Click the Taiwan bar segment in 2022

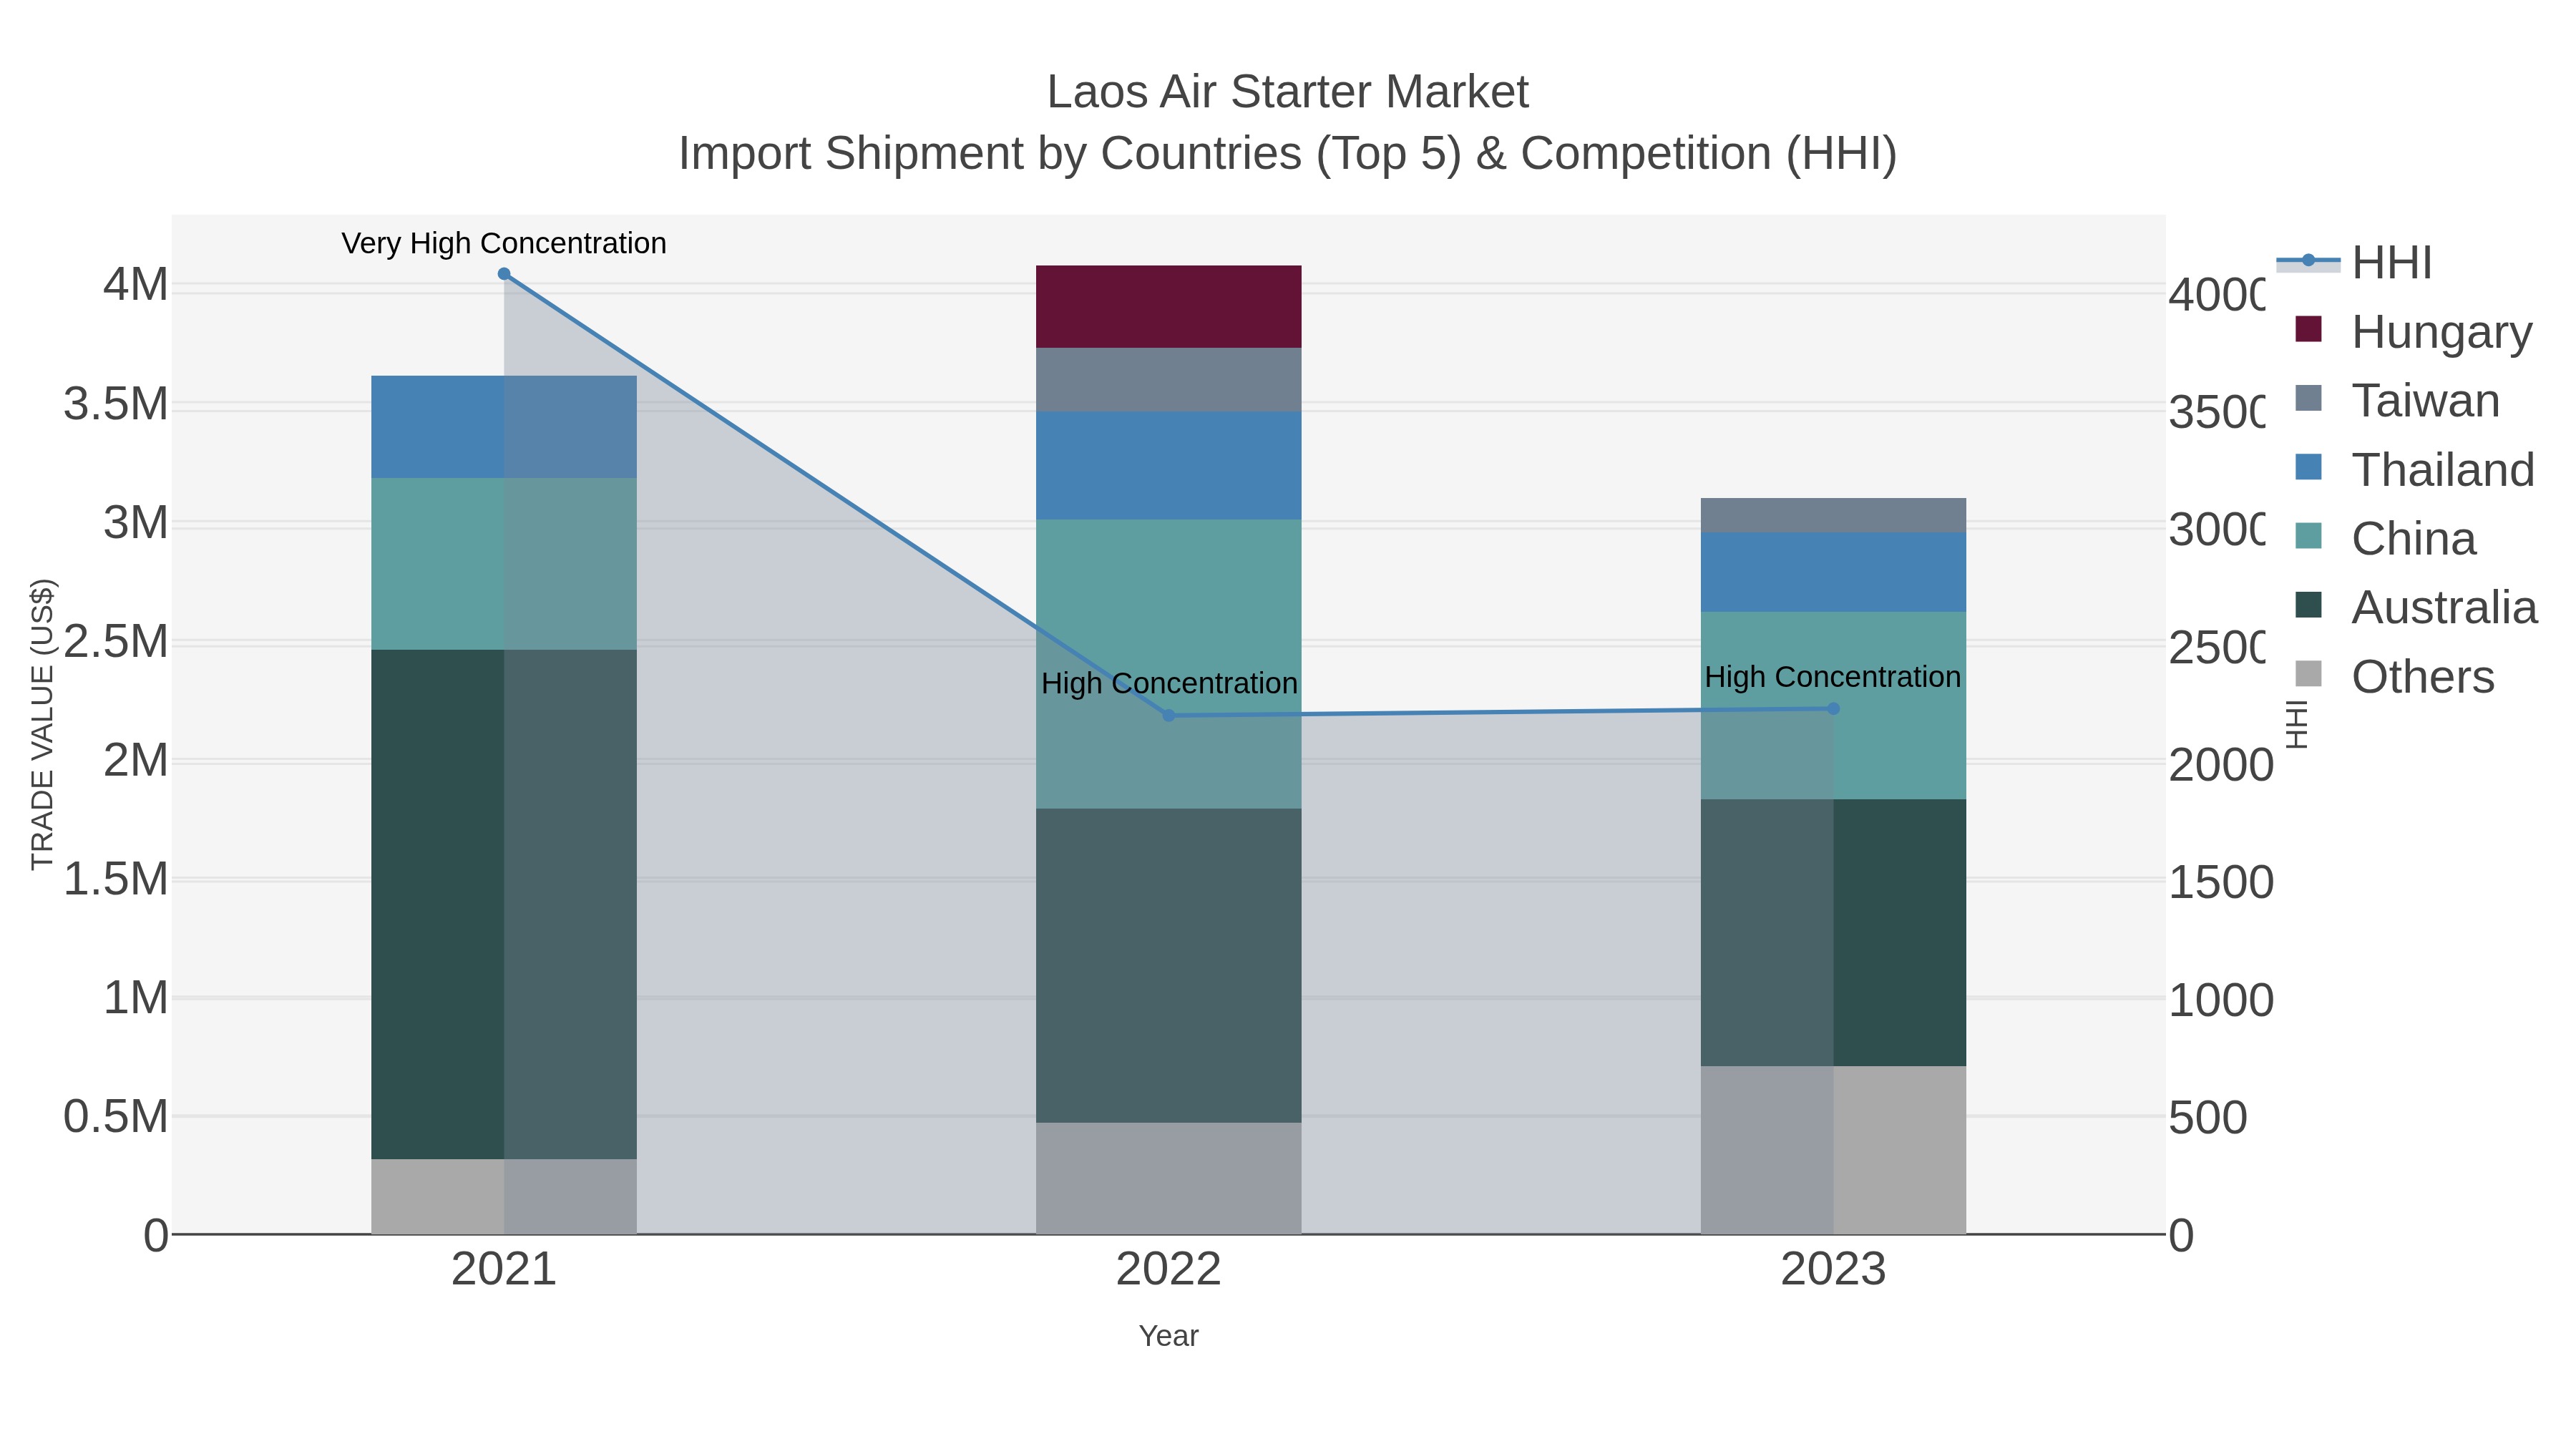[1168, 380]
